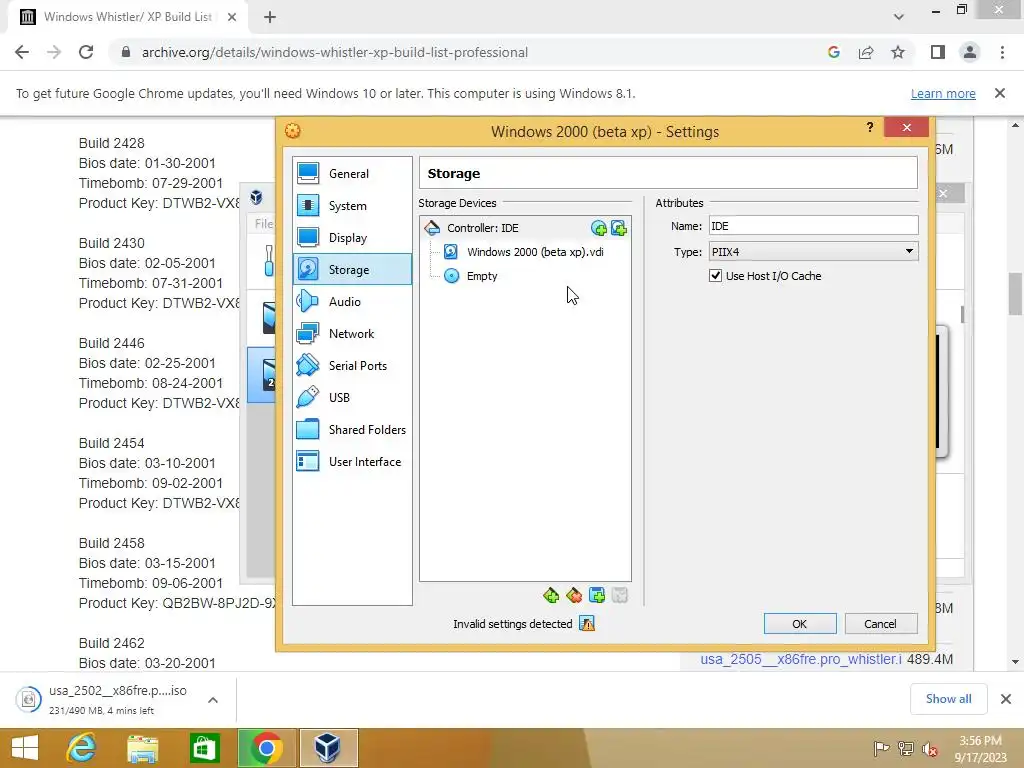The height and width of the screenshot is (768, 1024).
Task: Open the Windows Store taskbar icon
Action: click(x=204, y=748)
